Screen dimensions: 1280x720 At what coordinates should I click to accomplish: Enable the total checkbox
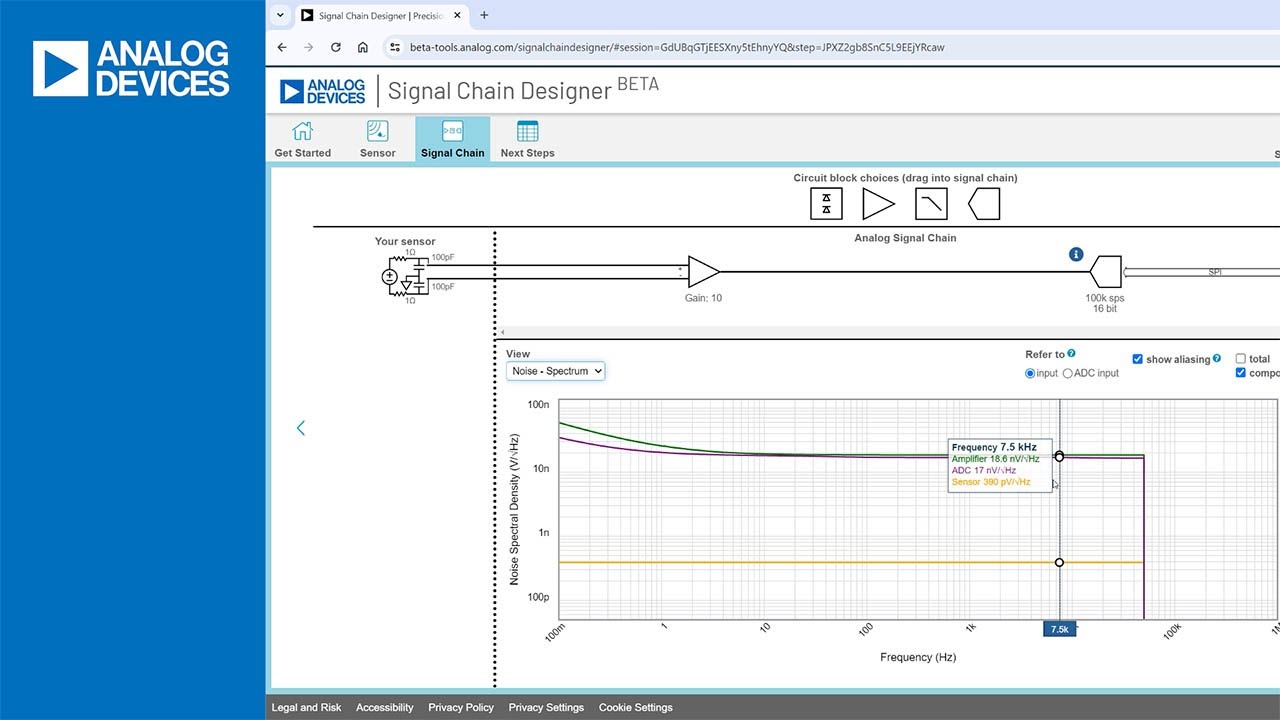click(x=1241, y=359)
